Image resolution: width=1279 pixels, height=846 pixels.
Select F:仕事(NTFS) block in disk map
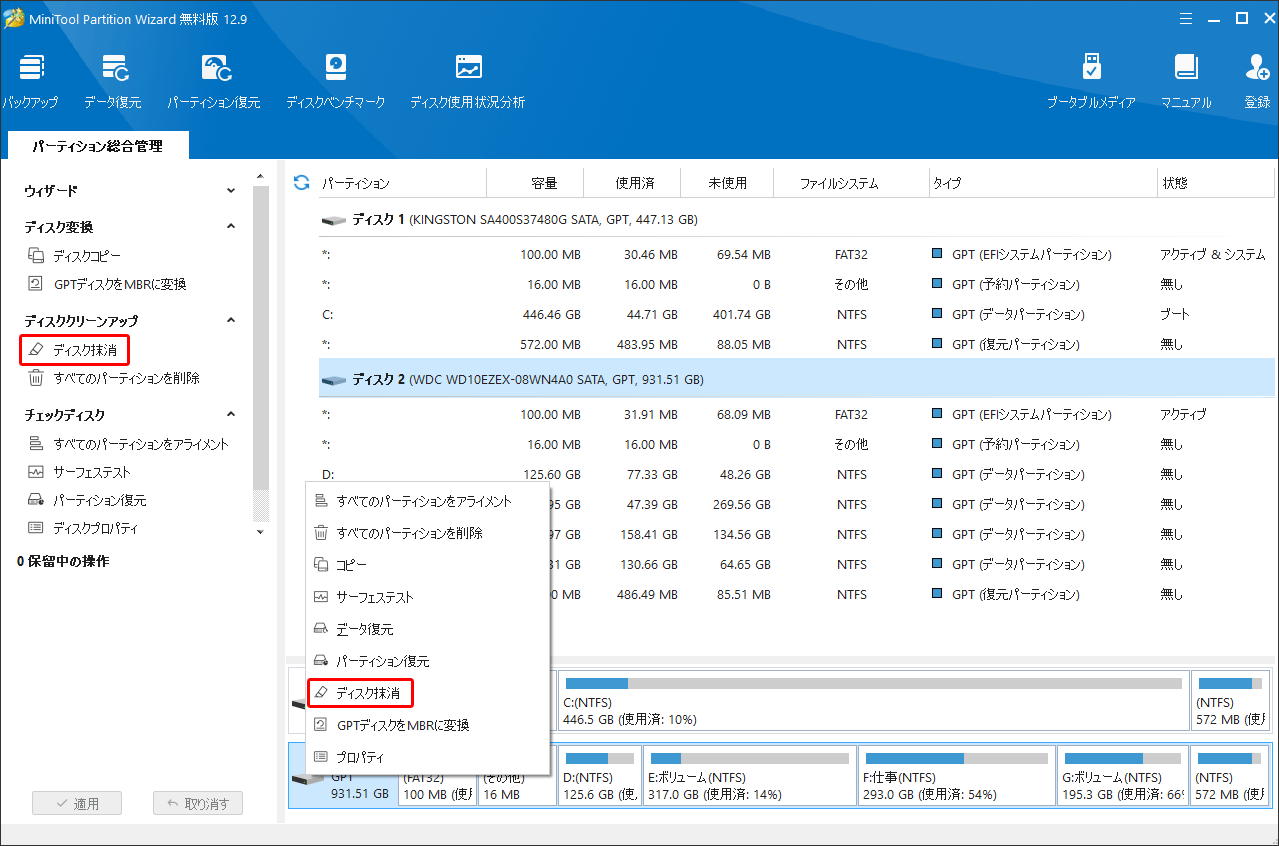pyautogui.click(x=956, y=774)
